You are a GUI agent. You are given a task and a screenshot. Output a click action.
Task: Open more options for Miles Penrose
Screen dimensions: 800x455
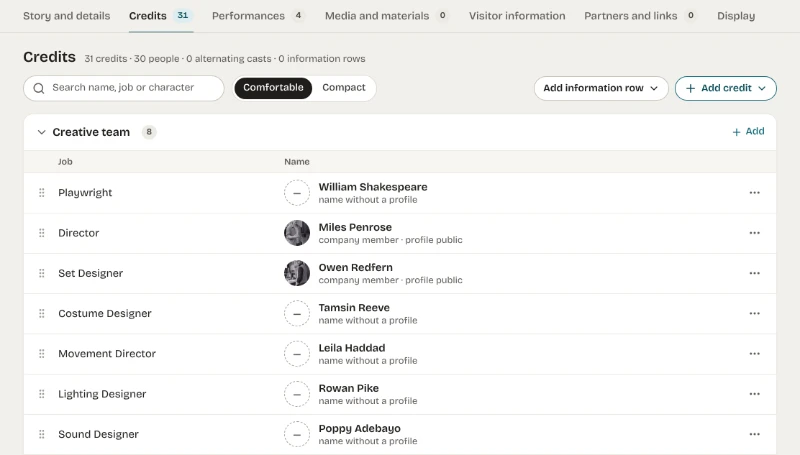point(755,233)
